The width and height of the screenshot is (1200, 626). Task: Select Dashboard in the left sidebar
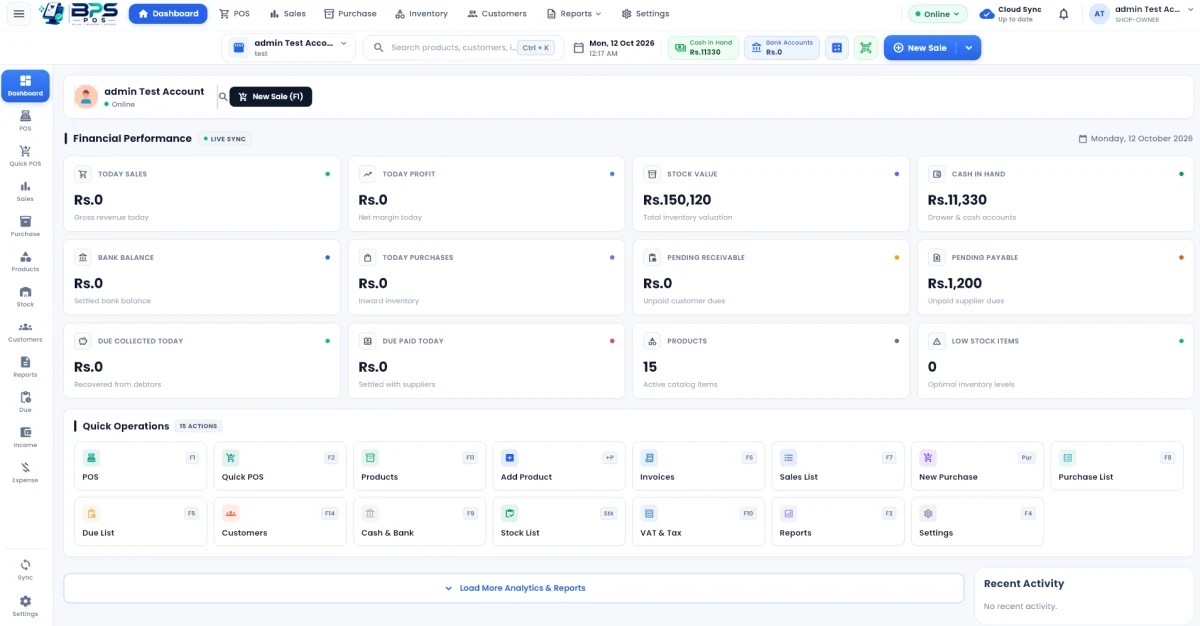coord(25,86)
